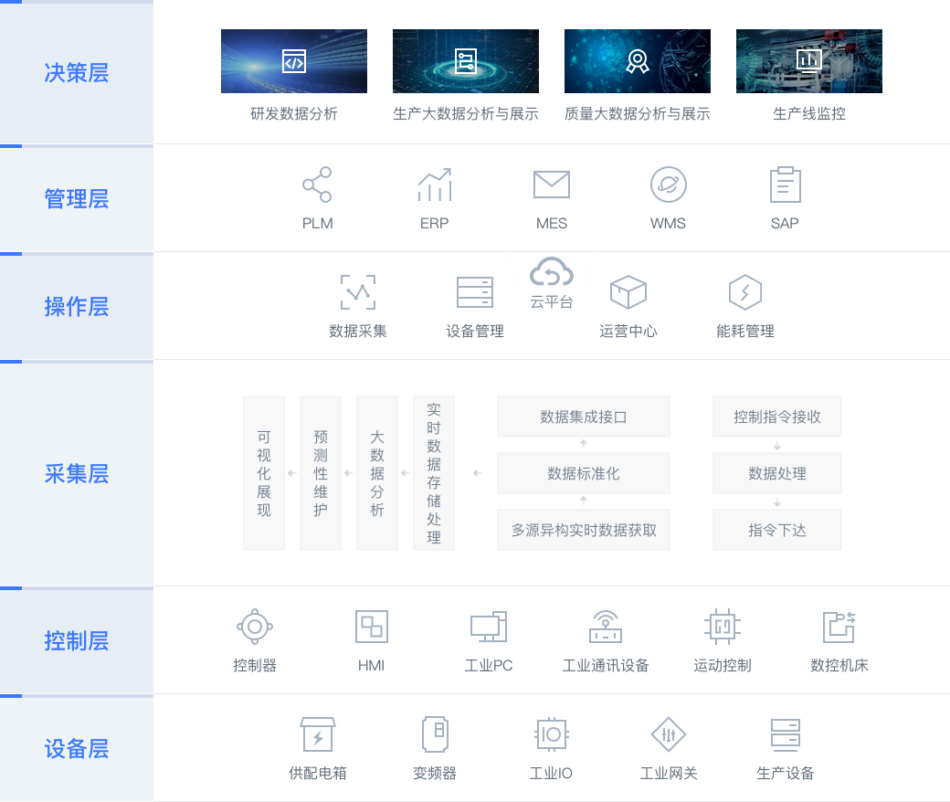Click the ERP chart icon
This screenshot has height=802, width=950.
pyautogui.click(x=434, y=184)
